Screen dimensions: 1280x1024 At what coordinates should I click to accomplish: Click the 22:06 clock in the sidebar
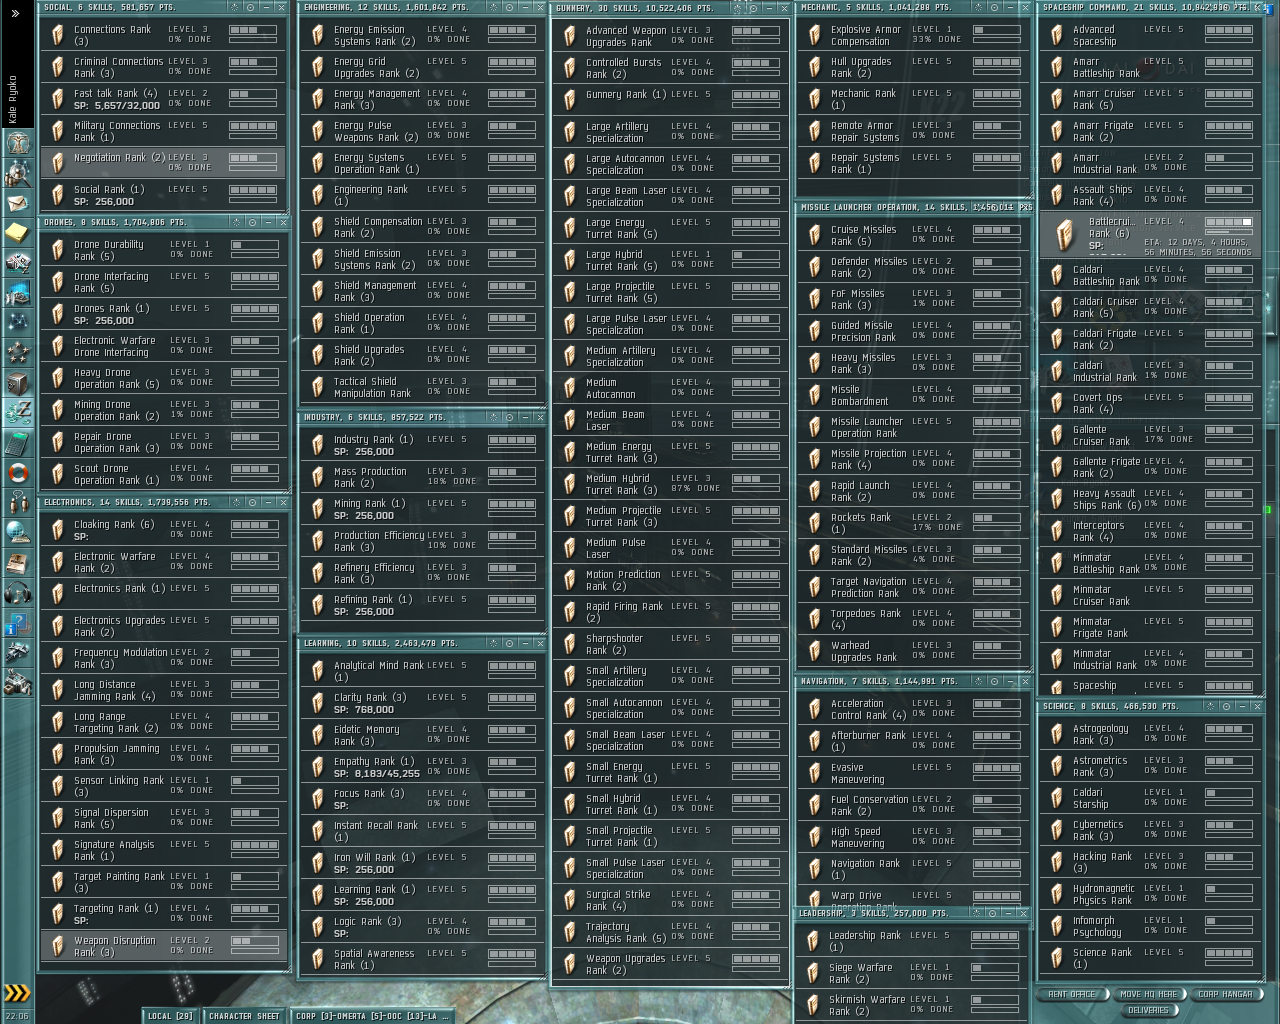coord(17,1016)
